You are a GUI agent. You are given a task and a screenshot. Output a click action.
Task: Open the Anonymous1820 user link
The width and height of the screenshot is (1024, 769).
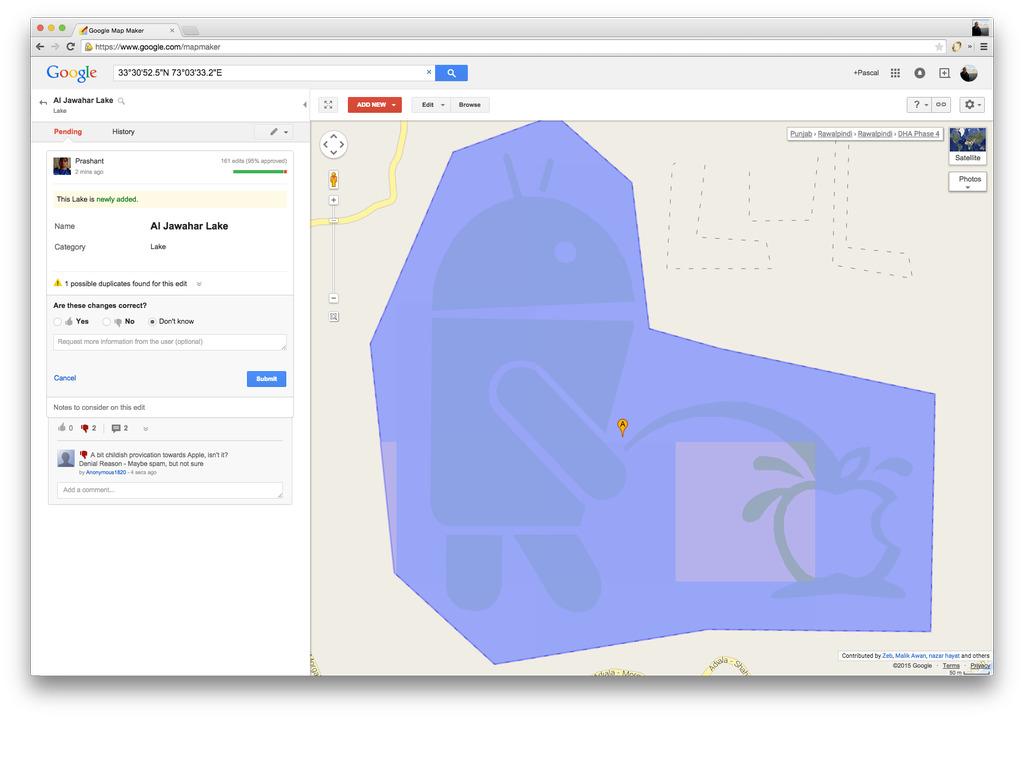click(106, 472)
